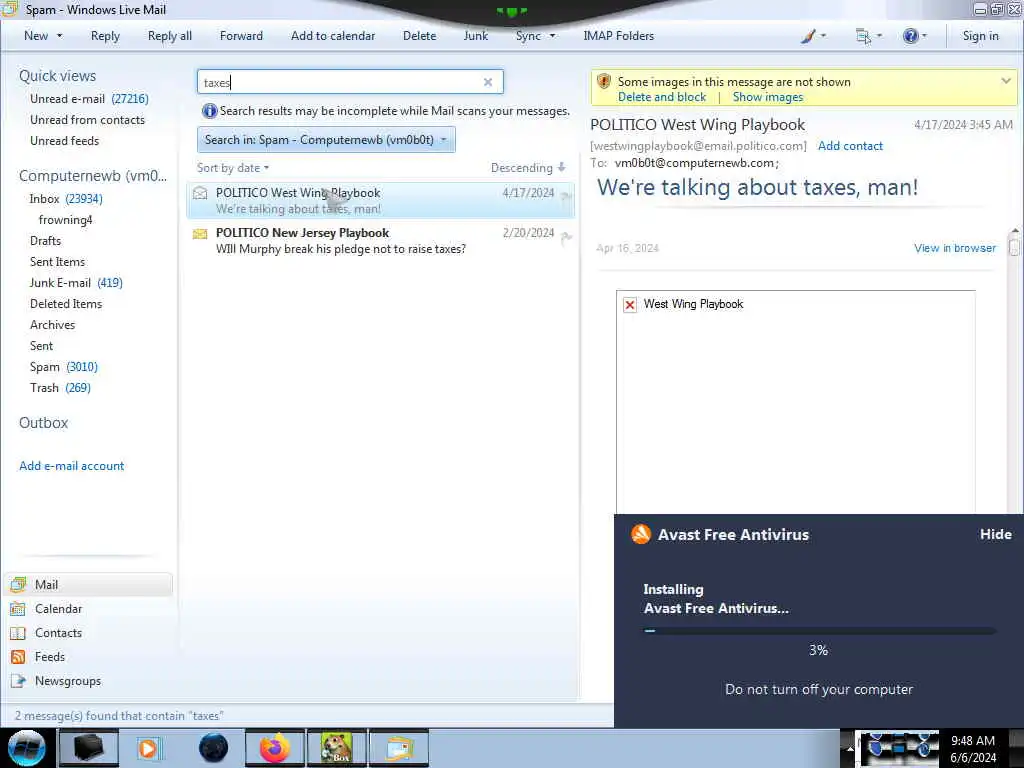This screenshot has height=768, width=1024.
Task: Click View in browser link
Action: tap(955, 248)
